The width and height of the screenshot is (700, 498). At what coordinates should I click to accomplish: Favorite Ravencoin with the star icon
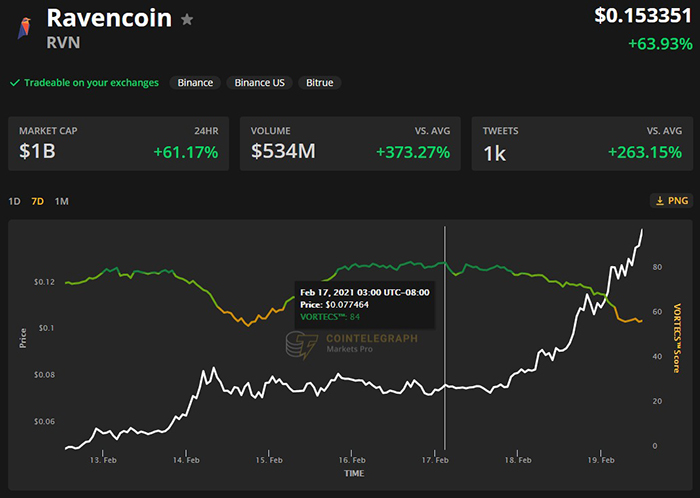[x=187, y=20]
